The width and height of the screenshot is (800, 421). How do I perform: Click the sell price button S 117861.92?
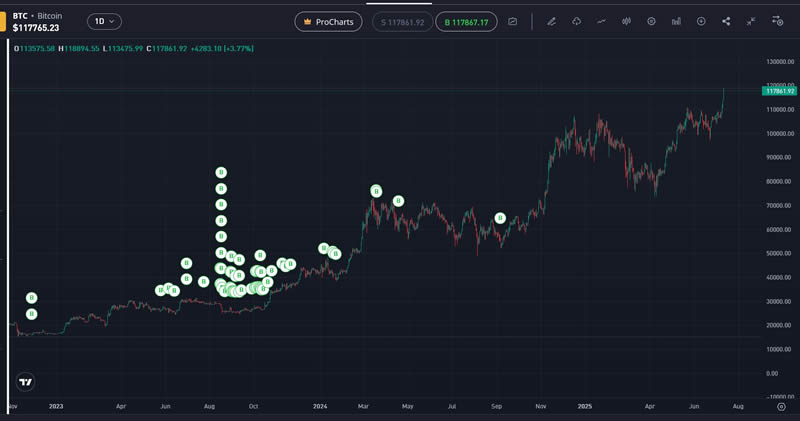(403, 22)
